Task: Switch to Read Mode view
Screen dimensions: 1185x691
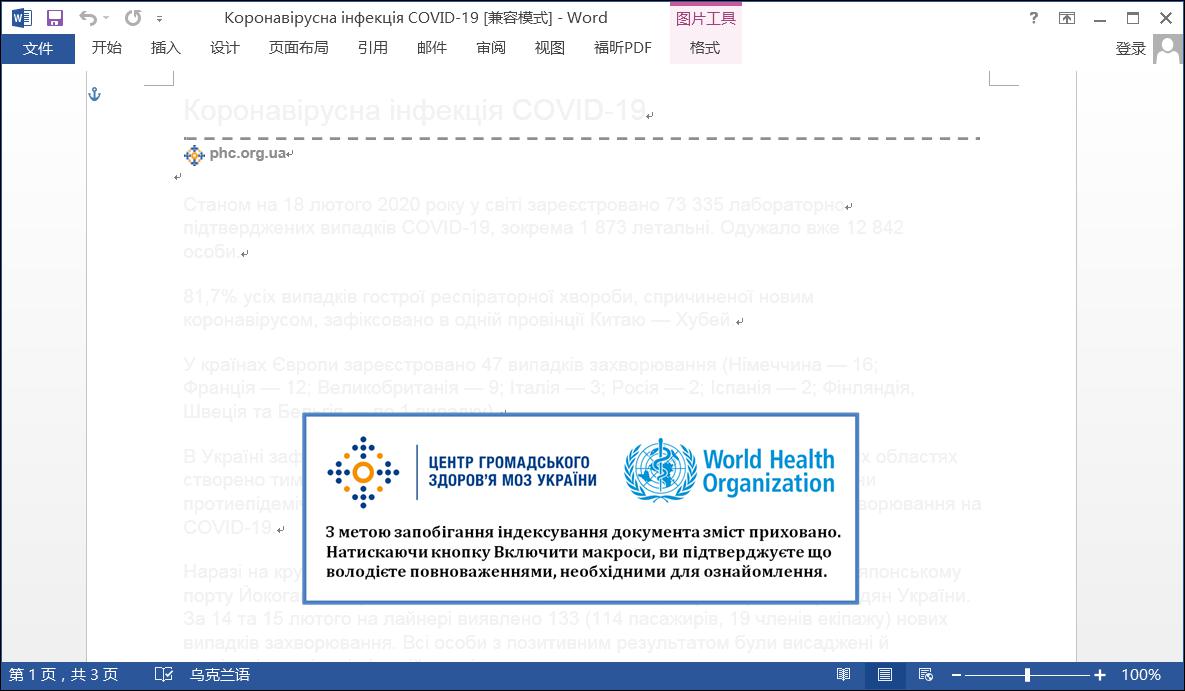Action: point(843,674)
